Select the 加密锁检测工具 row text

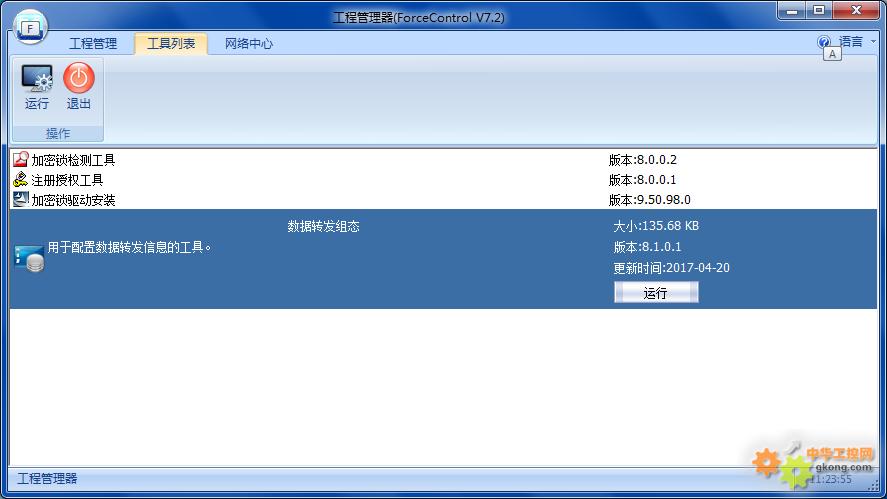(x=73, y=160)
